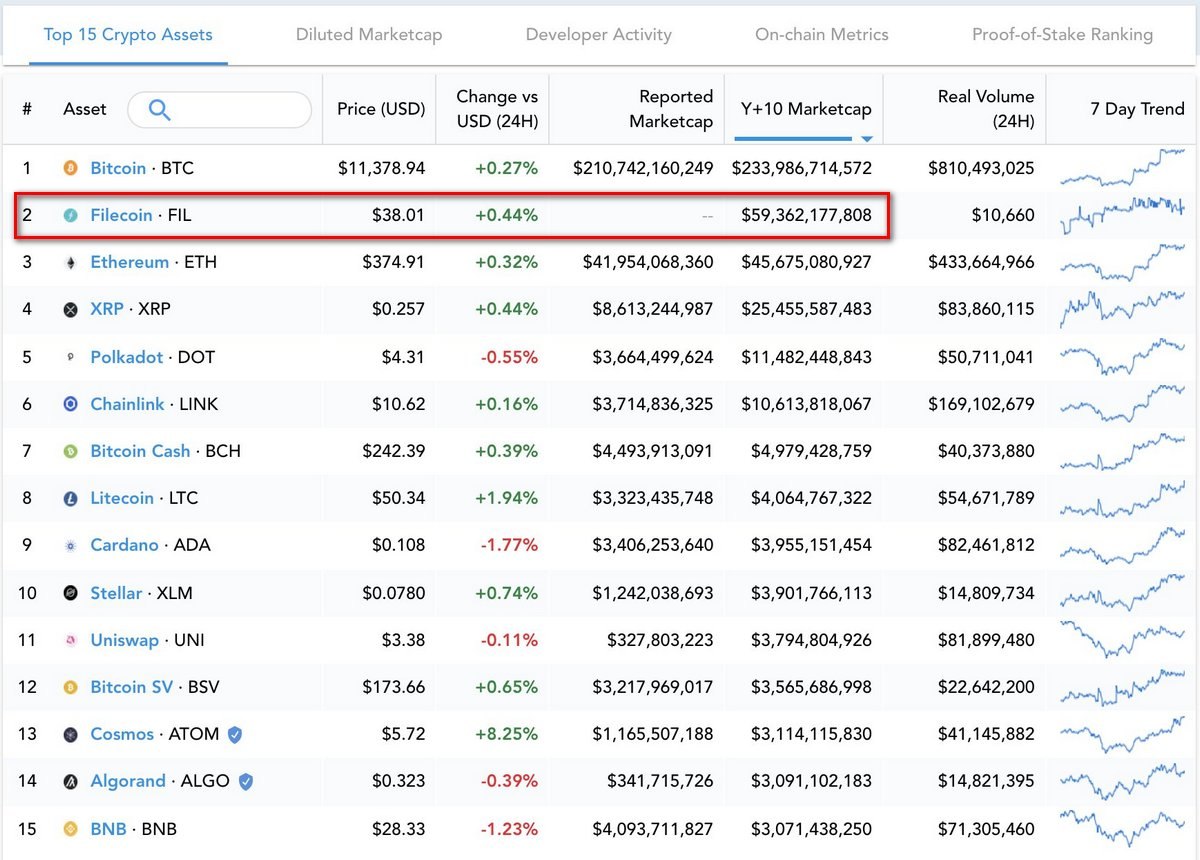Viewport: 1200px width, 860px height.
Task: Click the Litecoin logo icon
Action: [70, 499]
